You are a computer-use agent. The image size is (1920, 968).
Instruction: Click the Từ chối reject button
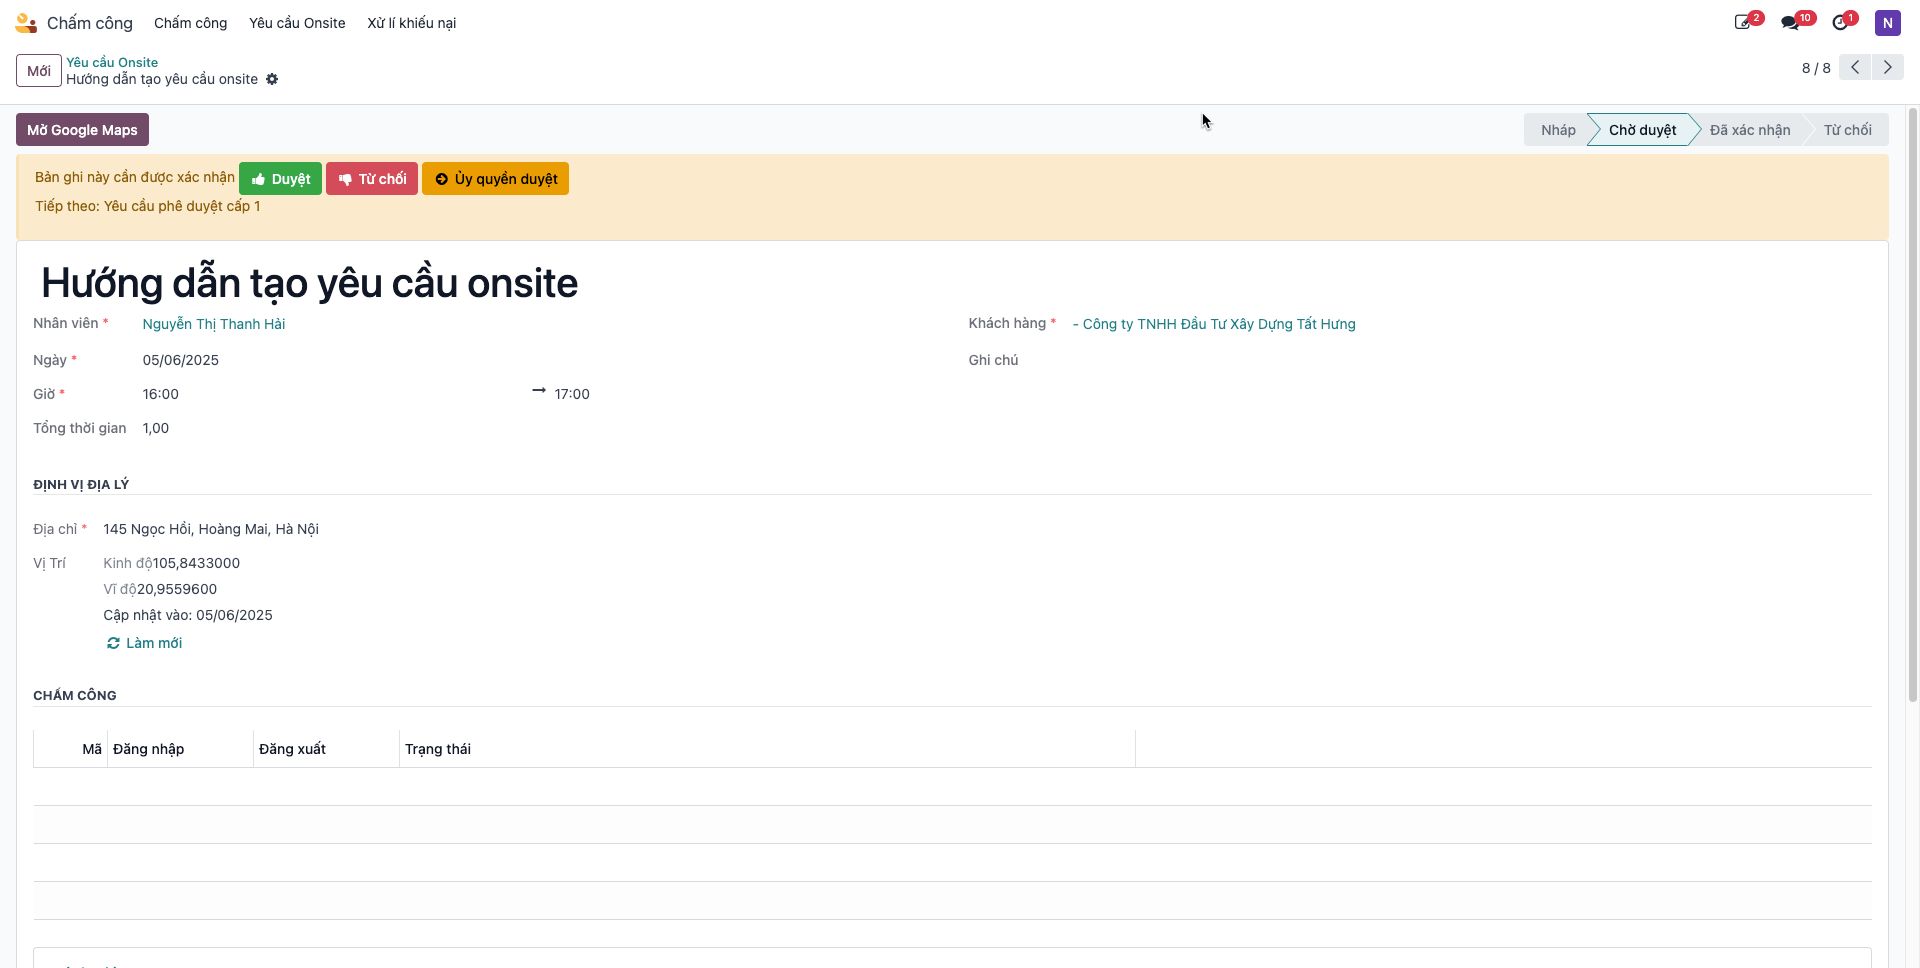click(372, 179)
